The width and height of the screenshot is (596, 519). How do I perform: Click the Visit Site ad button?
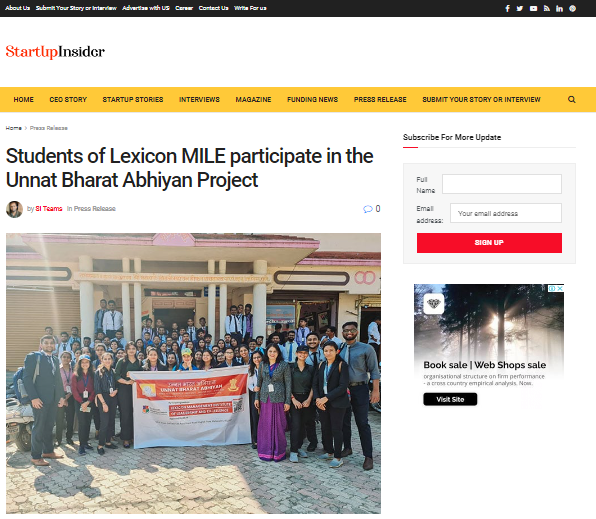click(450, 399)
